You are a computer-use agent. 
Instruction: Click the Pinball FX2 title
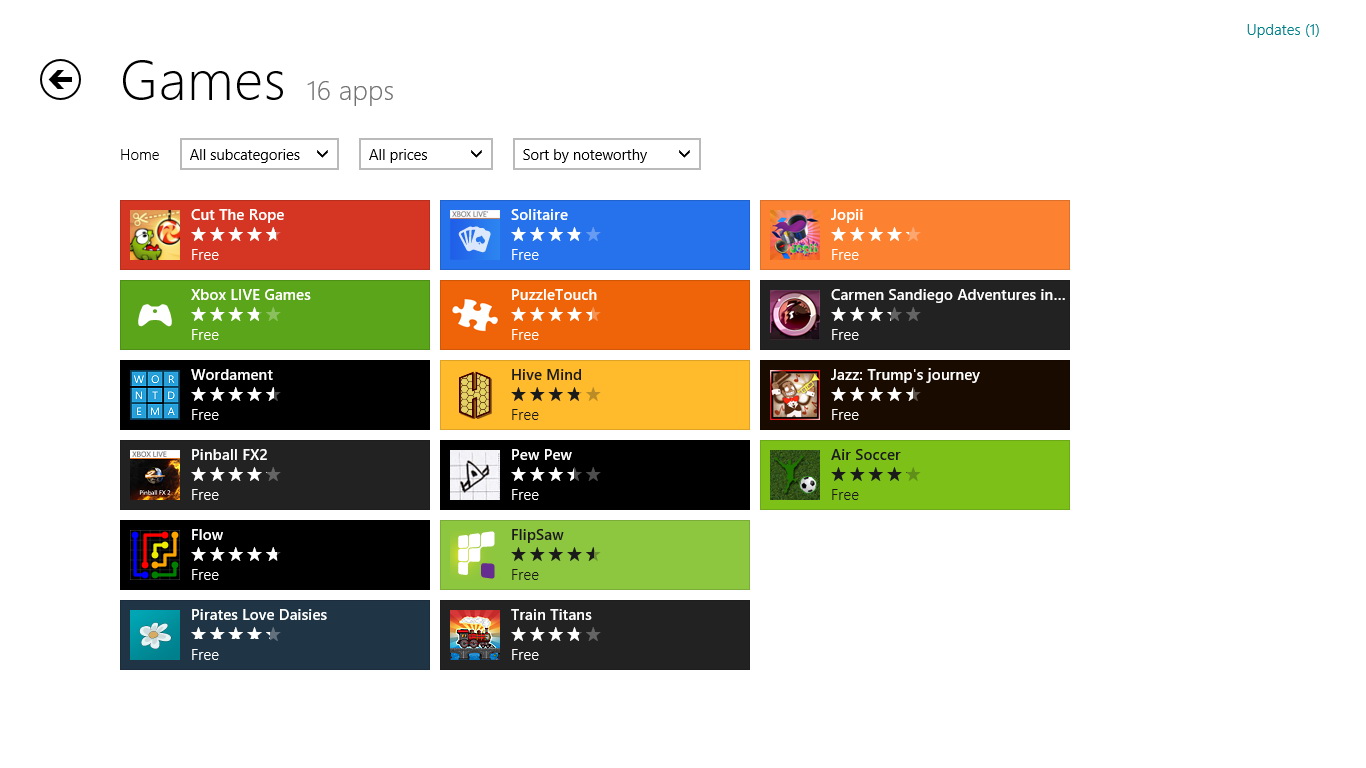[x=229, y=455]
